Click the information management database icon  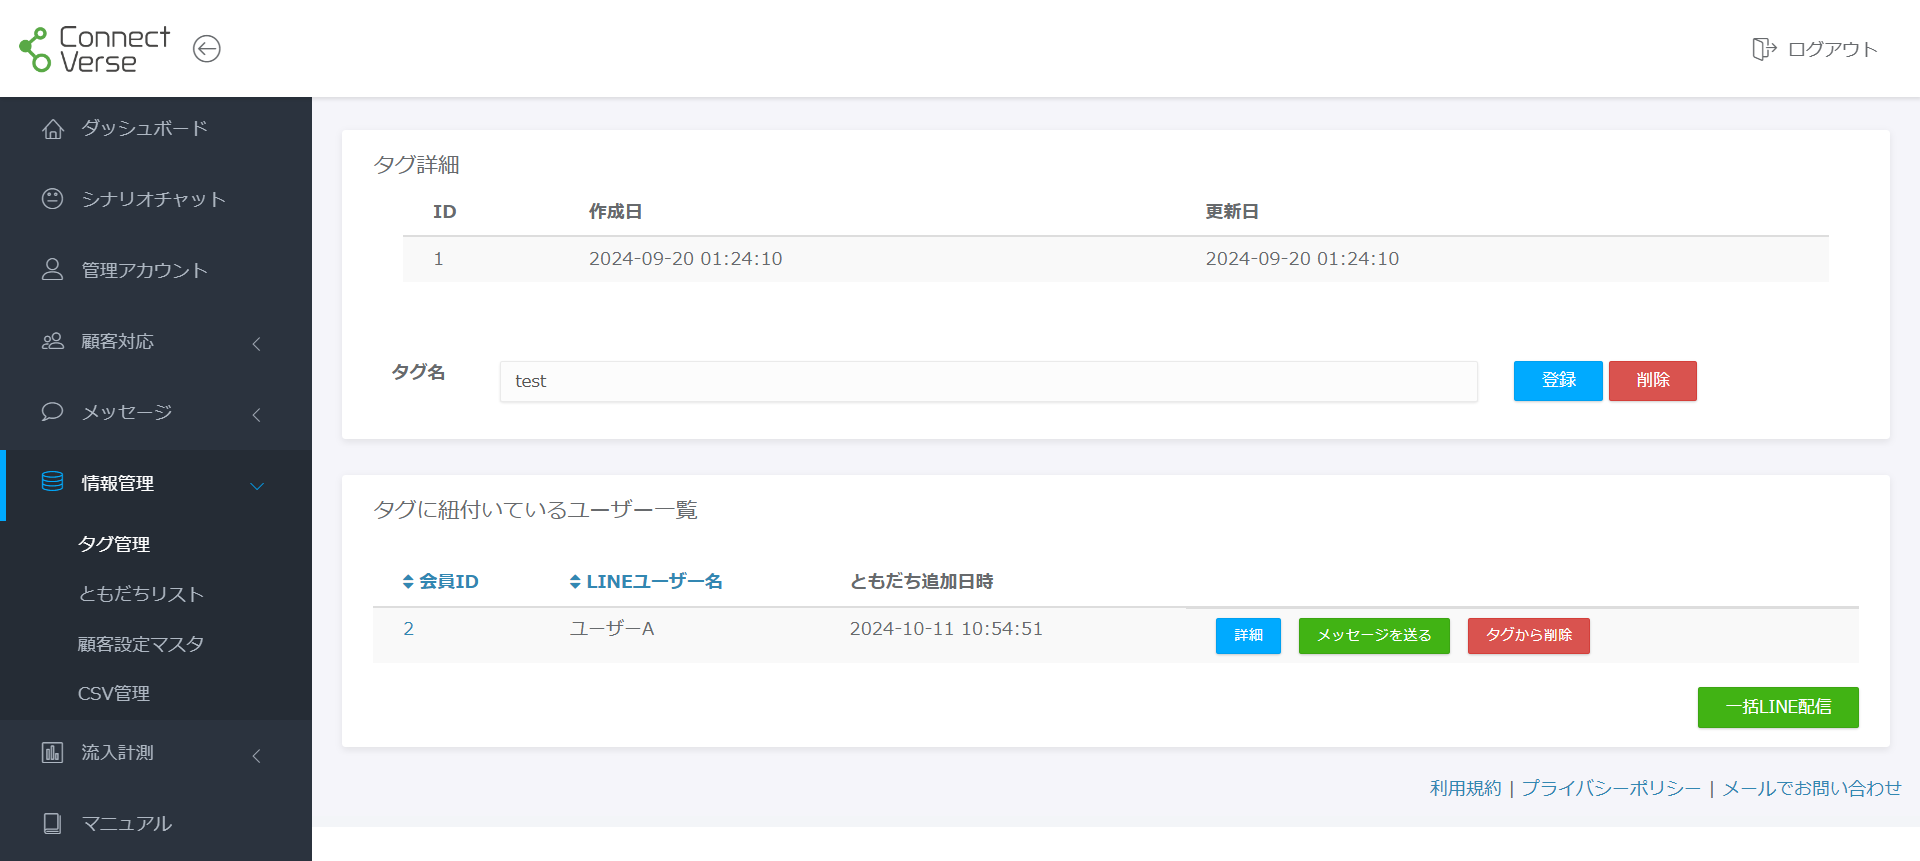[53, 482]
